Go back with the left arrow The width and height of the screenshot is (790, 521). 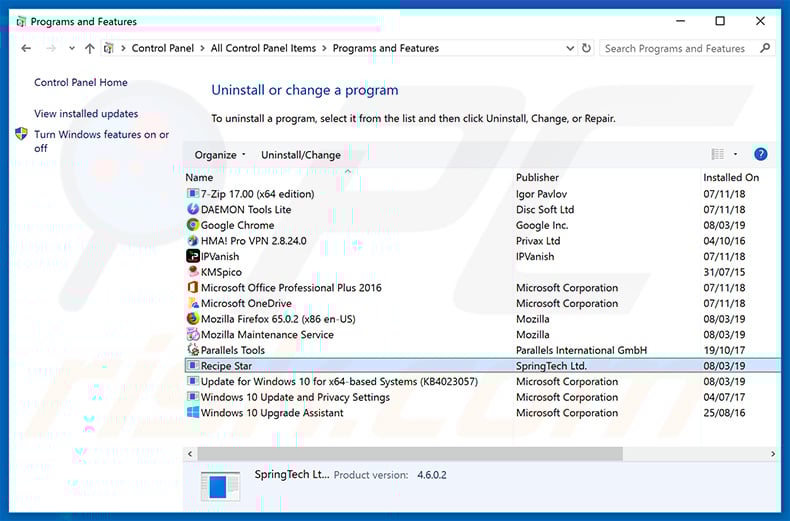26,48
